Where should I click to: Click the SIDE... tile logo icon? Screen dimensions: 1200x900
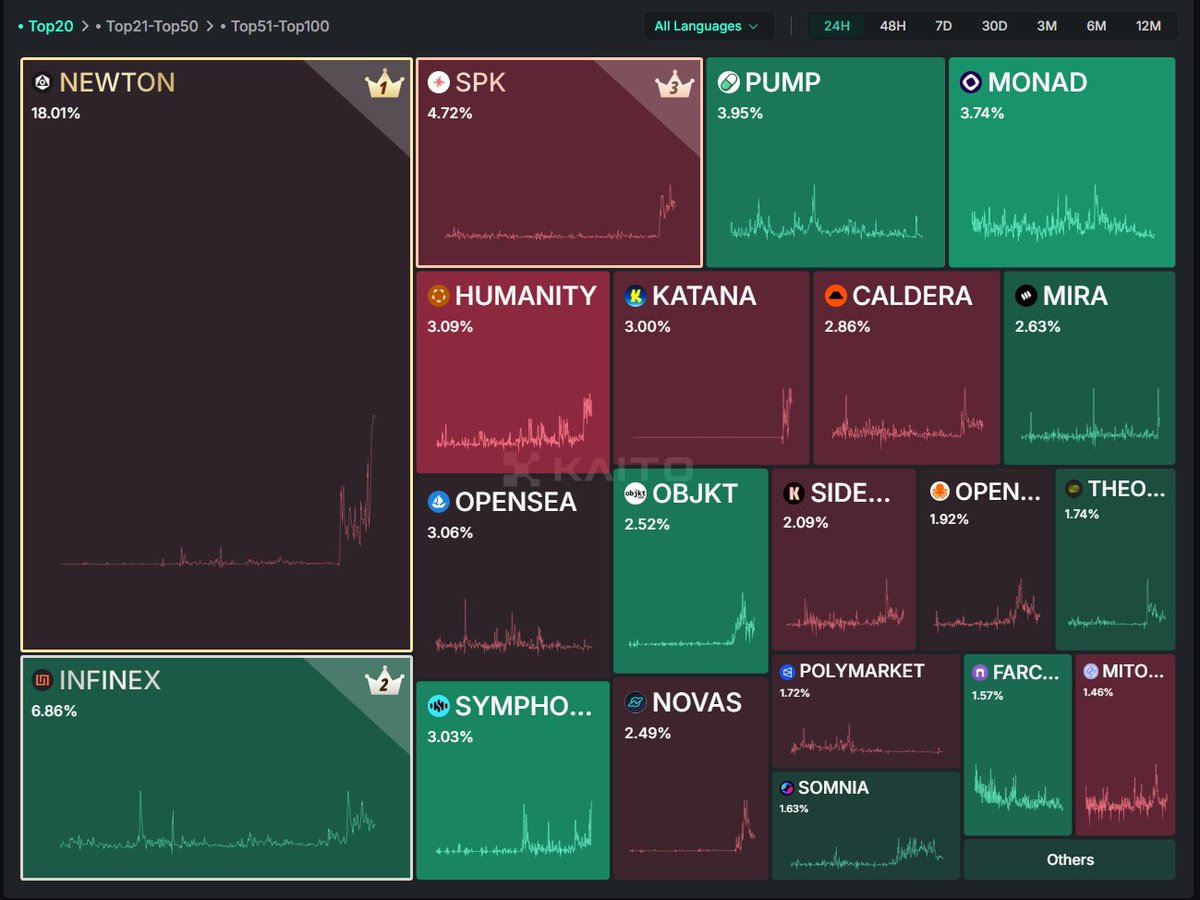coord(794,492)
